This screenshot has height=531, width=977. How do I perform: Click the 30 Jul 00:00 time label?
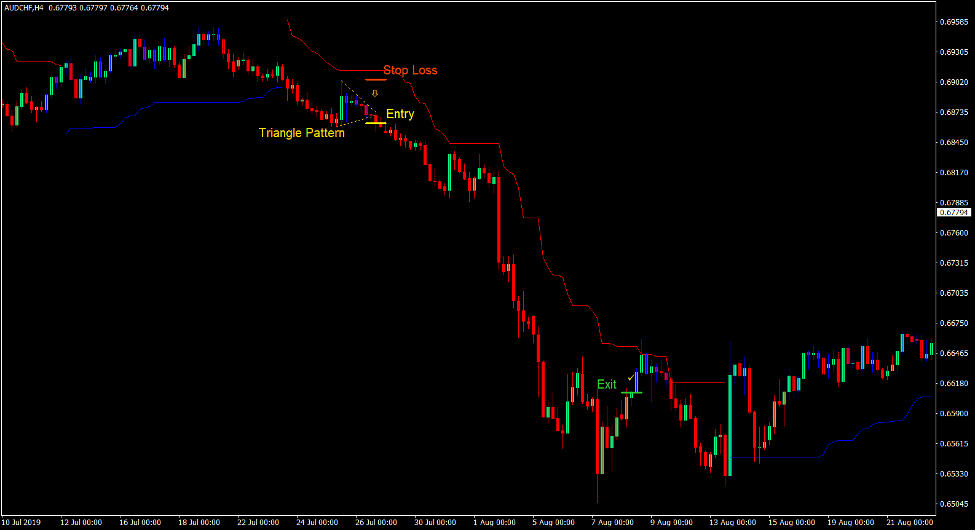pyautogui.click(x=436, y=522)
